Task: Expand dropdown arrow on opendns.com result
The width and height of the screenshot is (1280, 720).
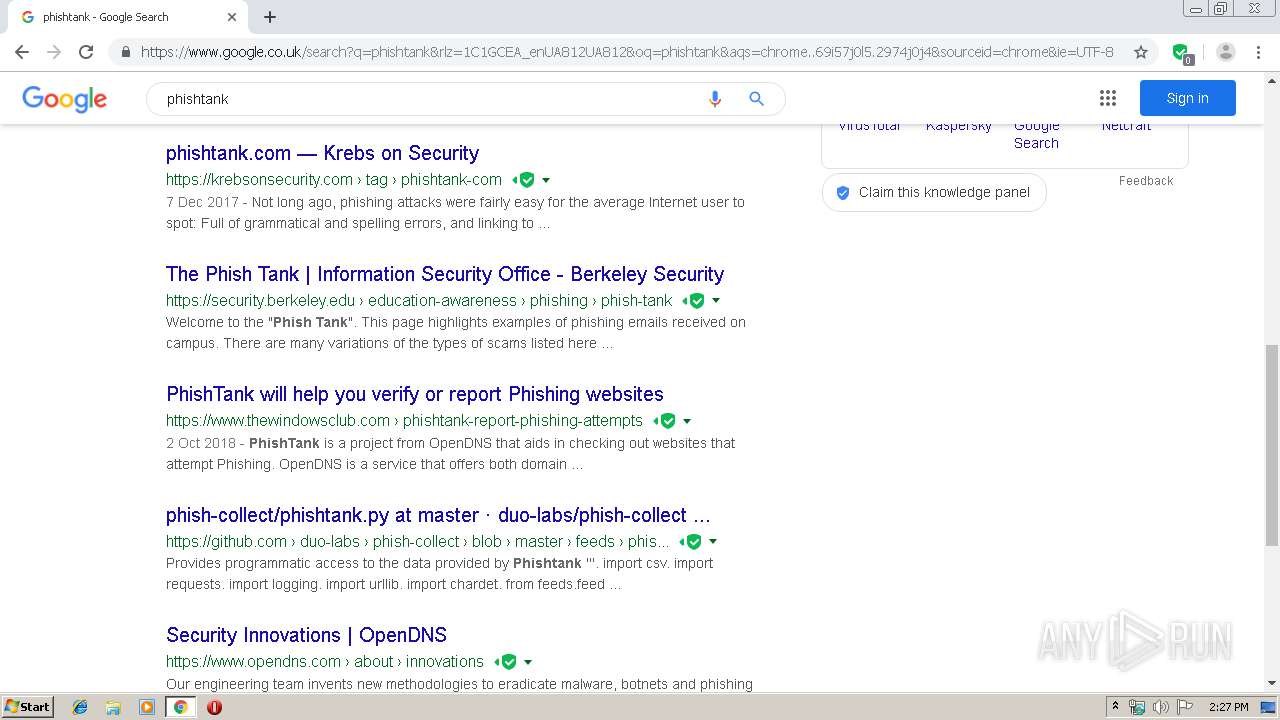Action: coord(528,662)
